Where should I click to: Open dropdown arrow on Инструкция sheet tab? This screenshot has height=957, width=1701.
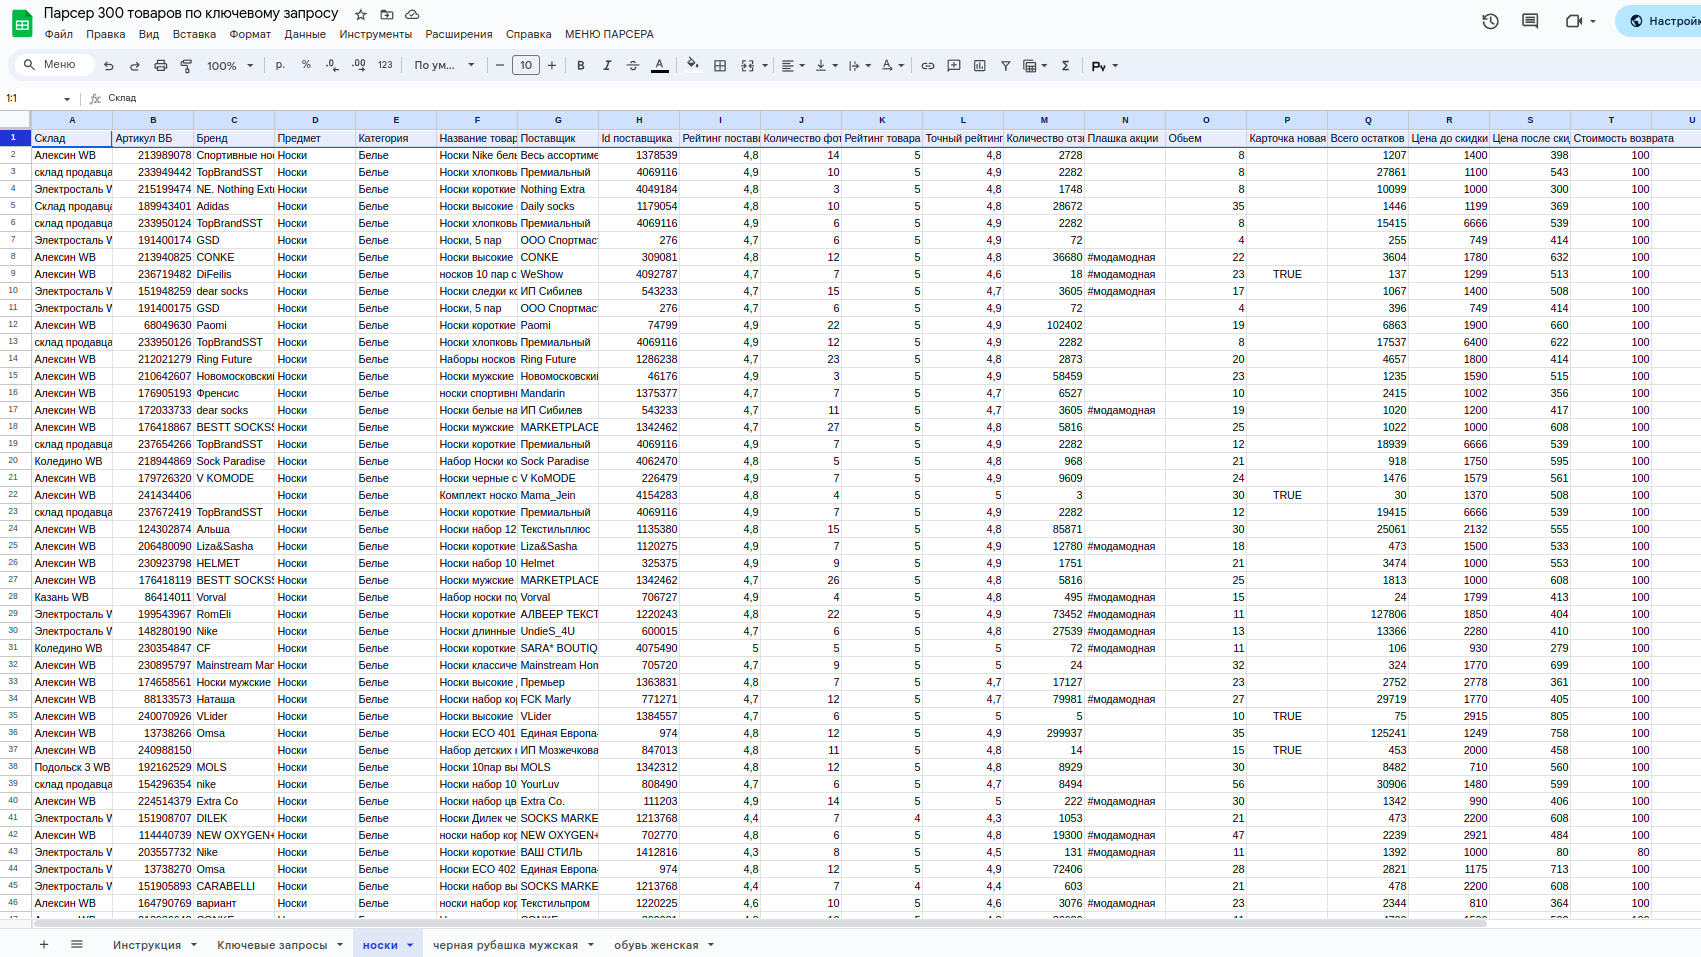click(194, 945)
